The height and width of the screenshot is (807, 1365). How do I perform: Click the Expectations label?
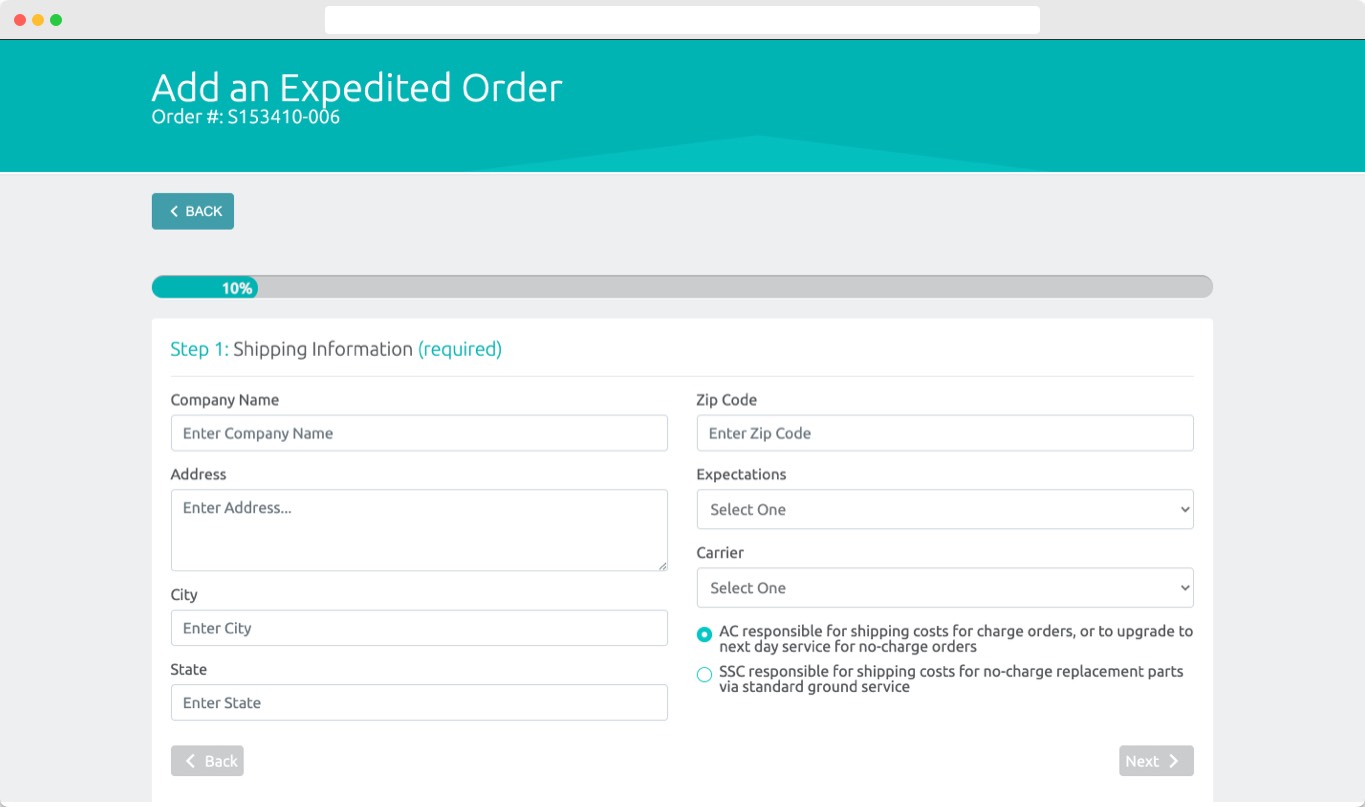(x=742, y=474)
